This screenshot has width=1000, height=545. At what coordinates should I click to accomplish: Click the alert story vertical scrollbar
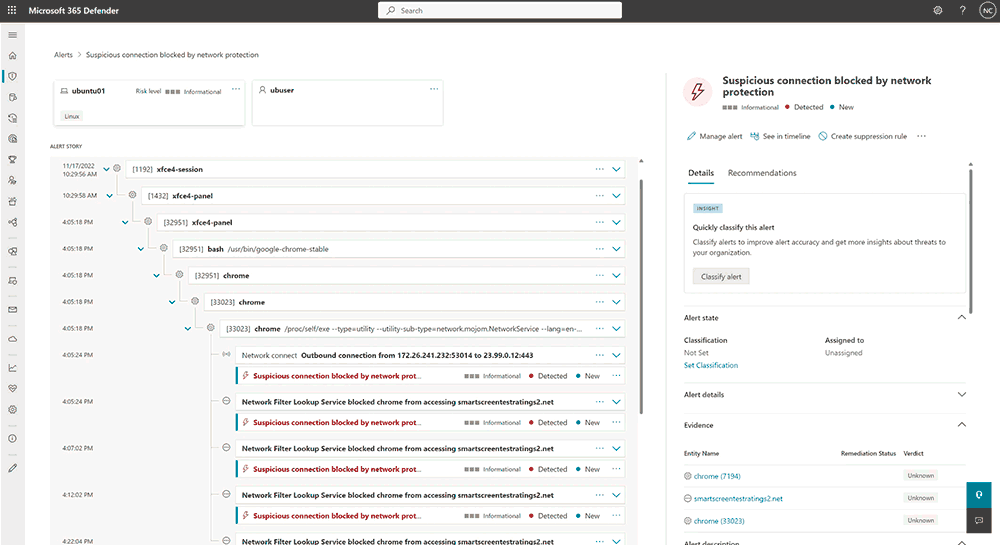point(641,296)
